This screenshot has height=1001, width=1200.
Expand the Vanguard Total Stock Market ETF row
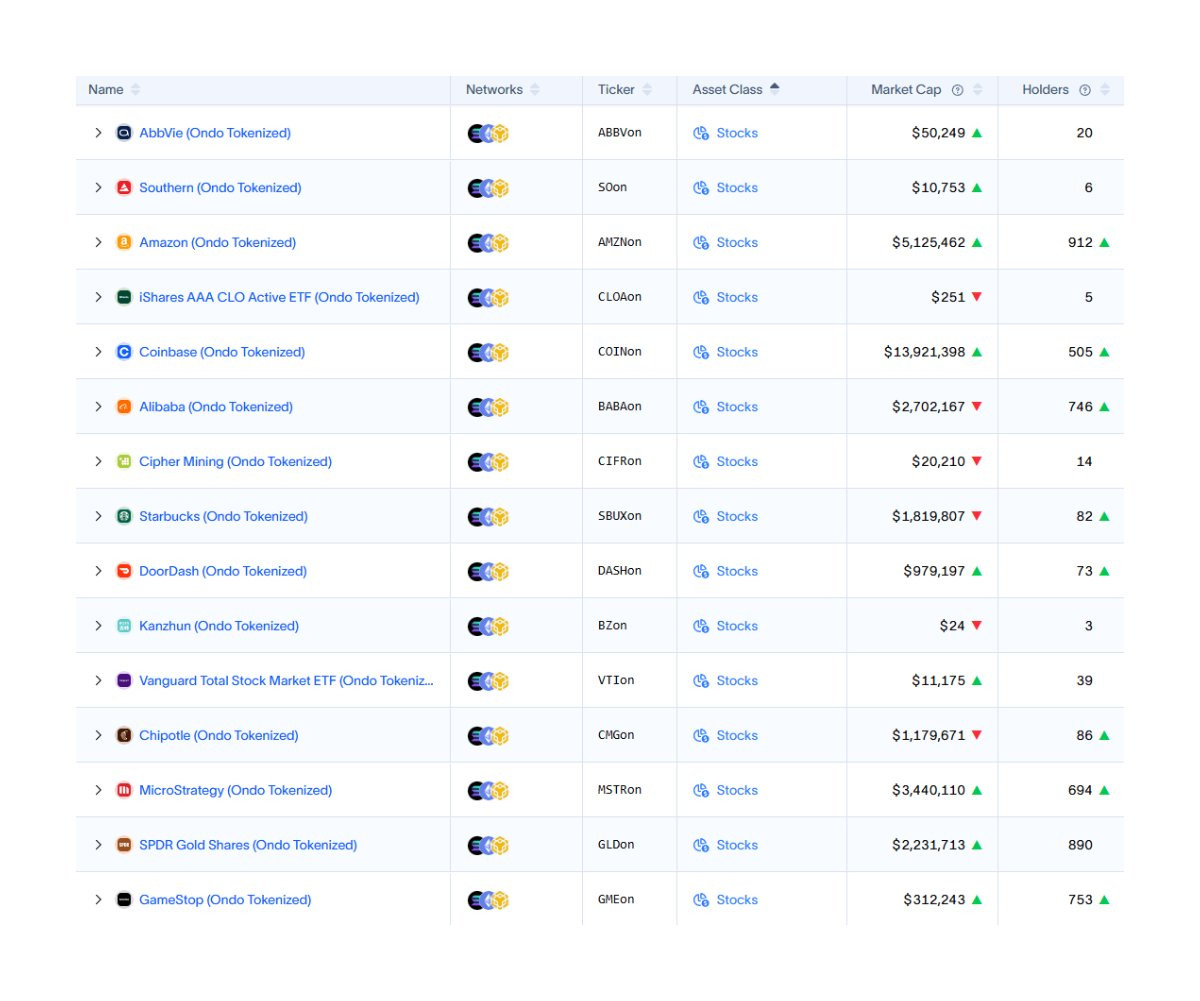click(x=98, y=680)
